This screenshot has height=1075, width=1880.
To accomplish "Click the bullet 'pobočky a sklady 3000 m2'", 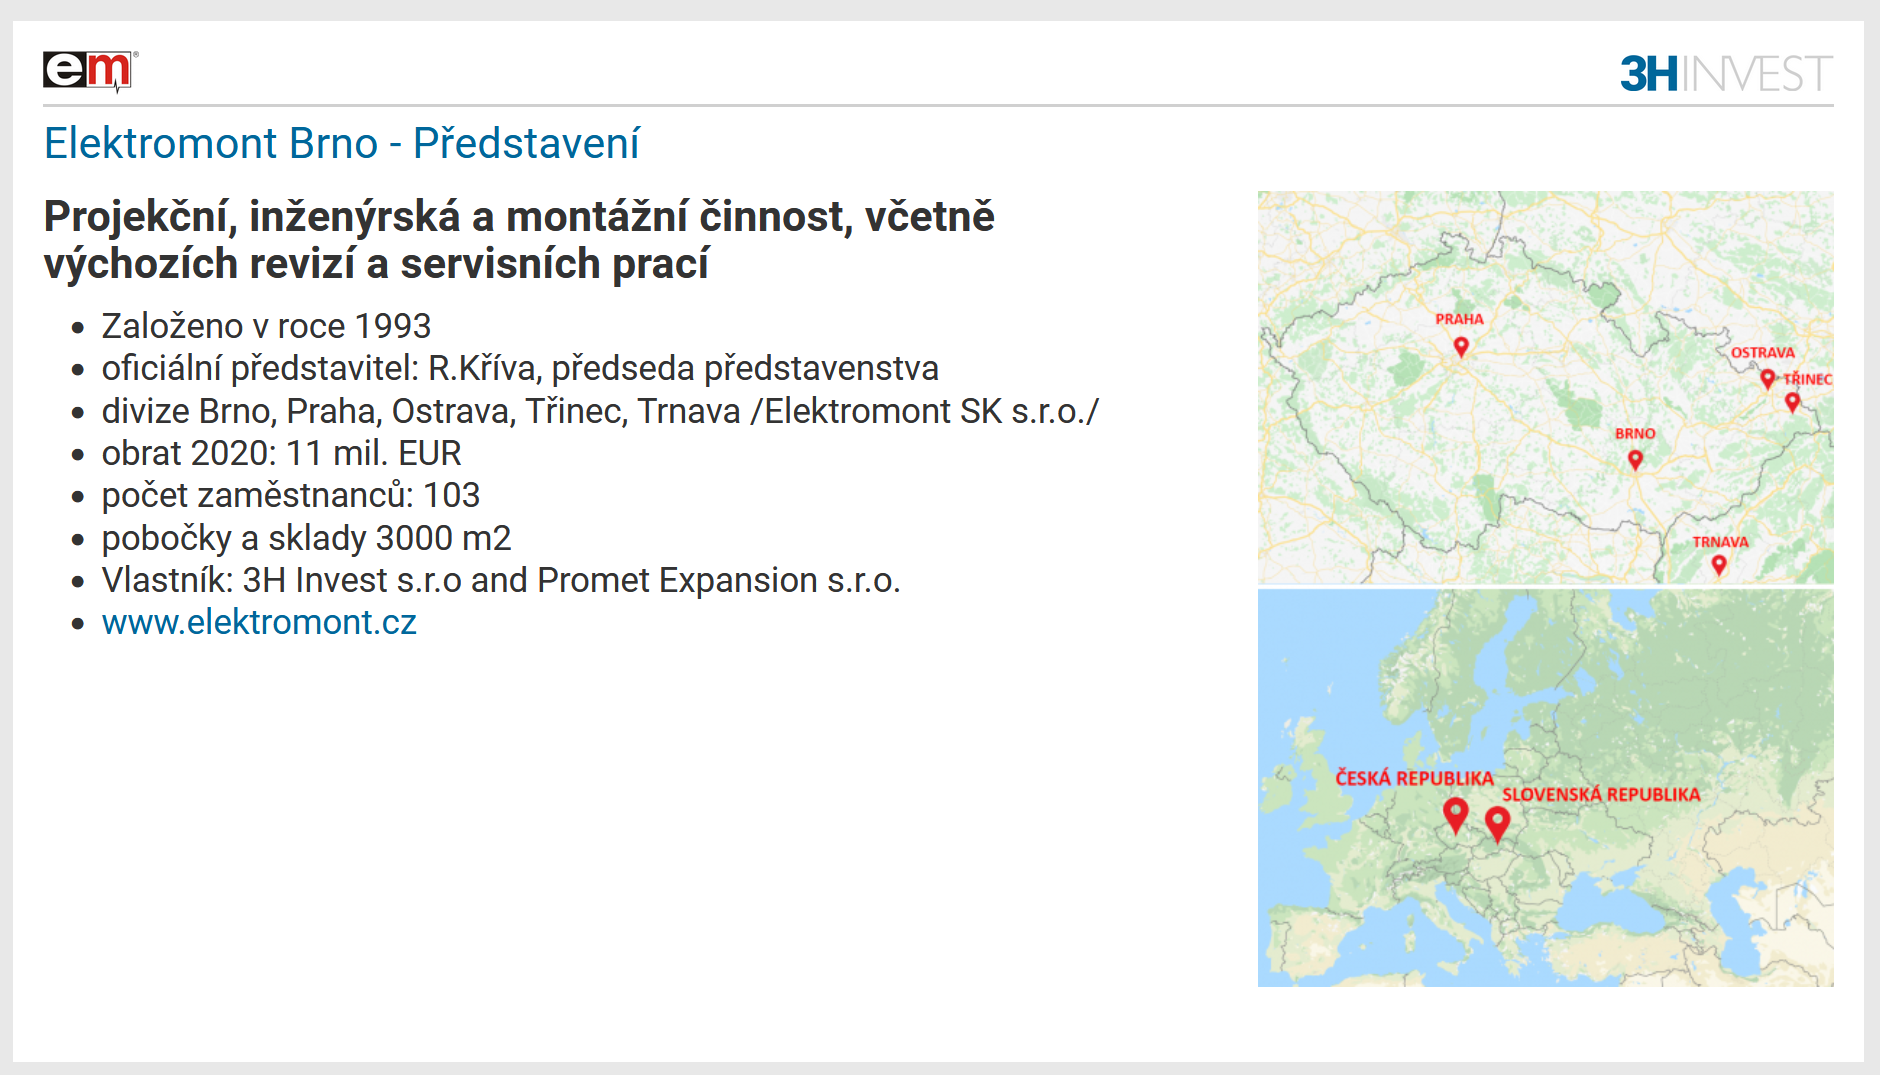I will click(306, 538).
